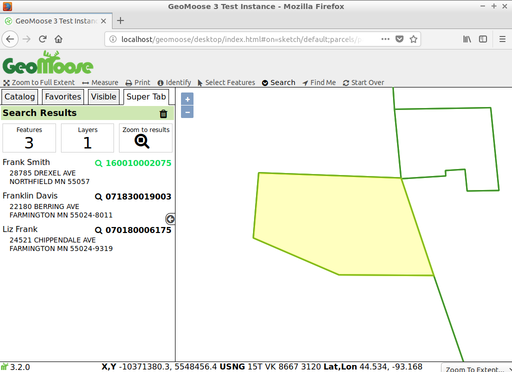Viewport: 512px width, 372px height.
Task: Zoom to parcel 070180006175
Action: [x=133, y=230]
